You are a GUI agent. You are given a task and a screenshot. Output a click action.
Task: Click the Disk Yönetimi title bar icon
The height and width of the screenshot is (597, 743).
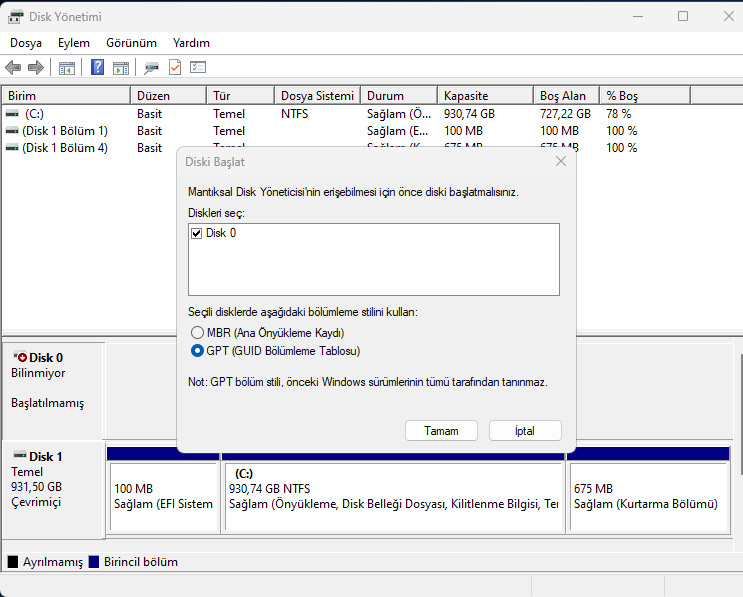15,17
